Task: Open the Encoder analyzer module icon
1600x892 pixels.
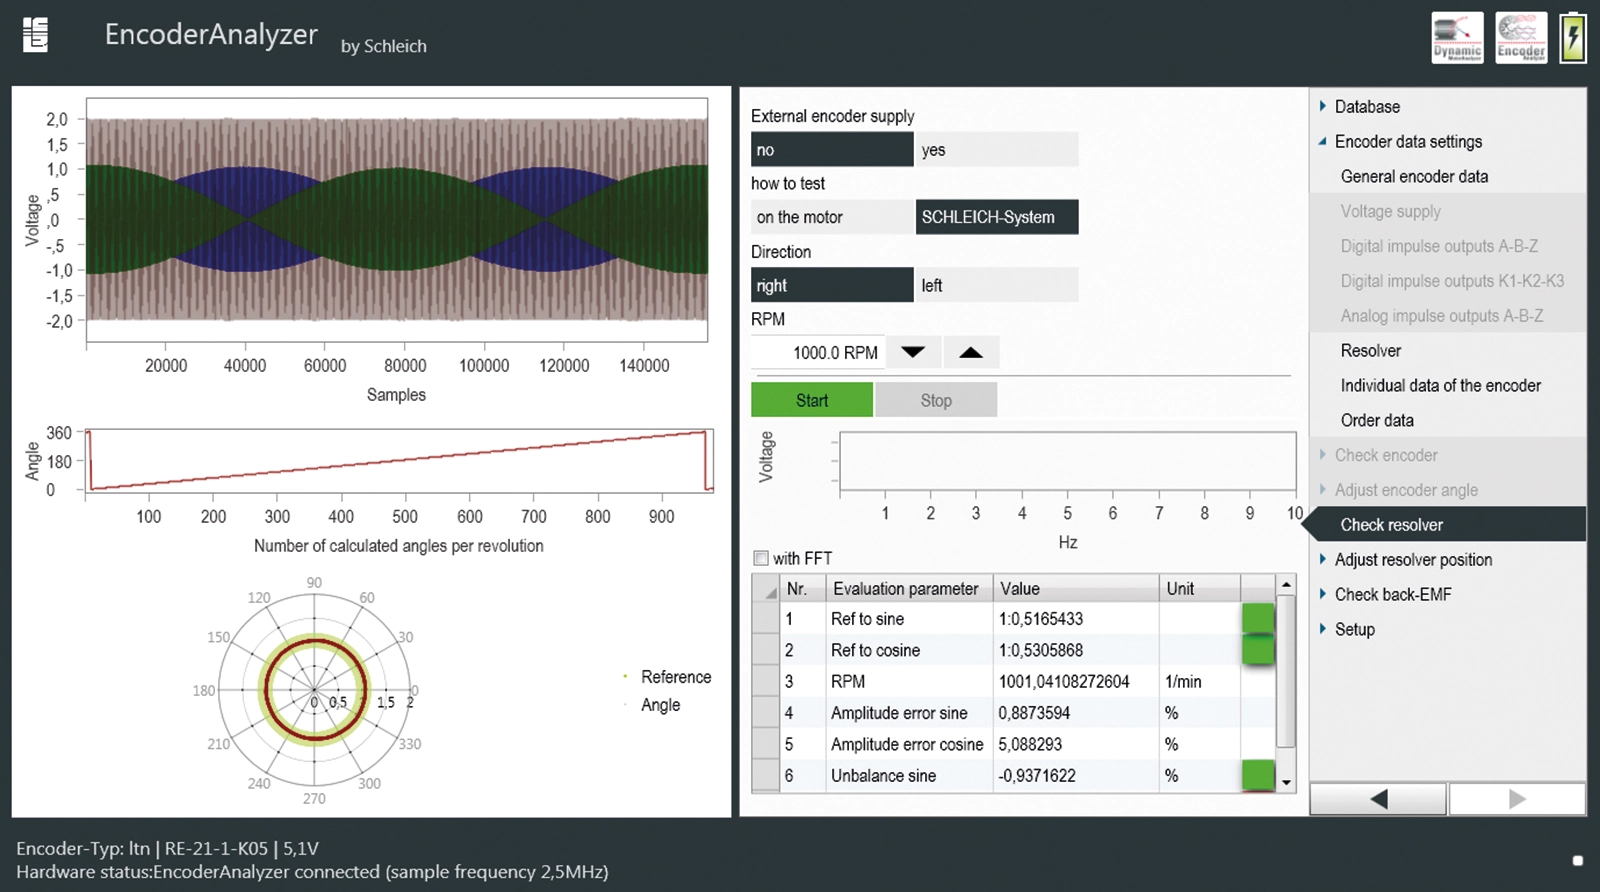Action: click(x=1521, y=38)
